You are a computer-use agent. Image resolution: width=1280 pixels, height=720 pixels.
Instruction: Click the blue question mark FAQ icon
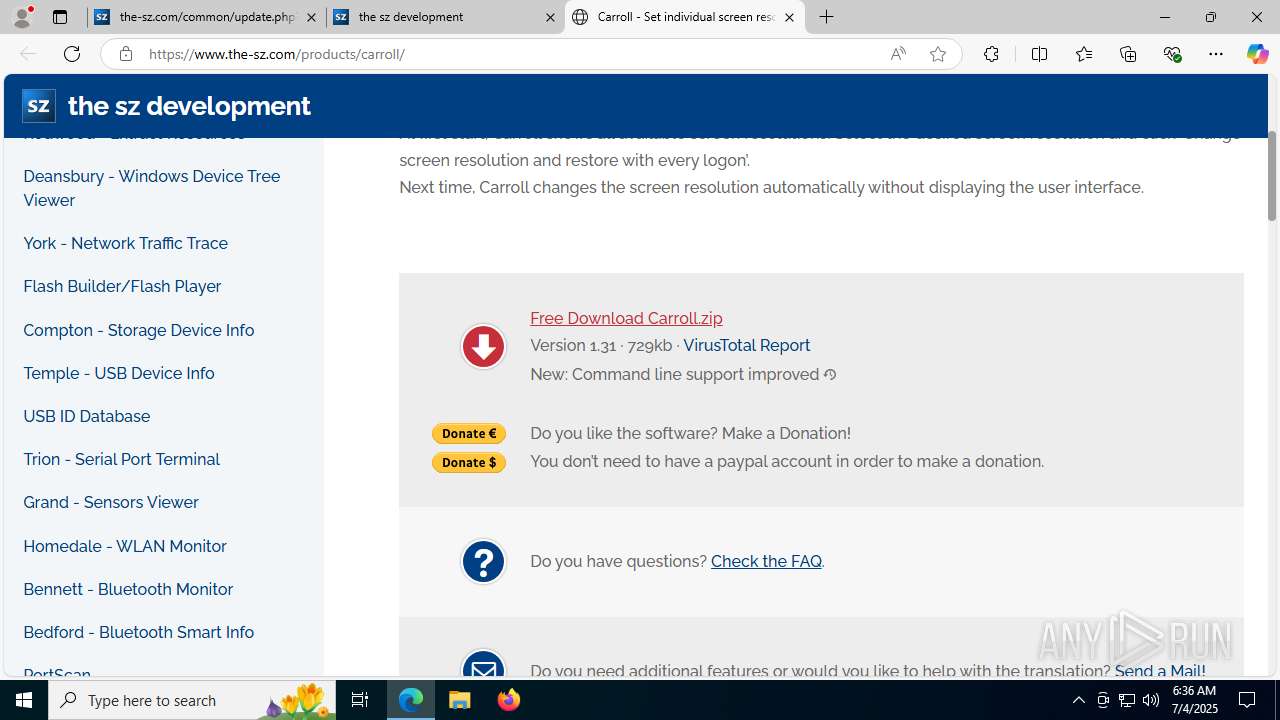click(x=483, y=562)
